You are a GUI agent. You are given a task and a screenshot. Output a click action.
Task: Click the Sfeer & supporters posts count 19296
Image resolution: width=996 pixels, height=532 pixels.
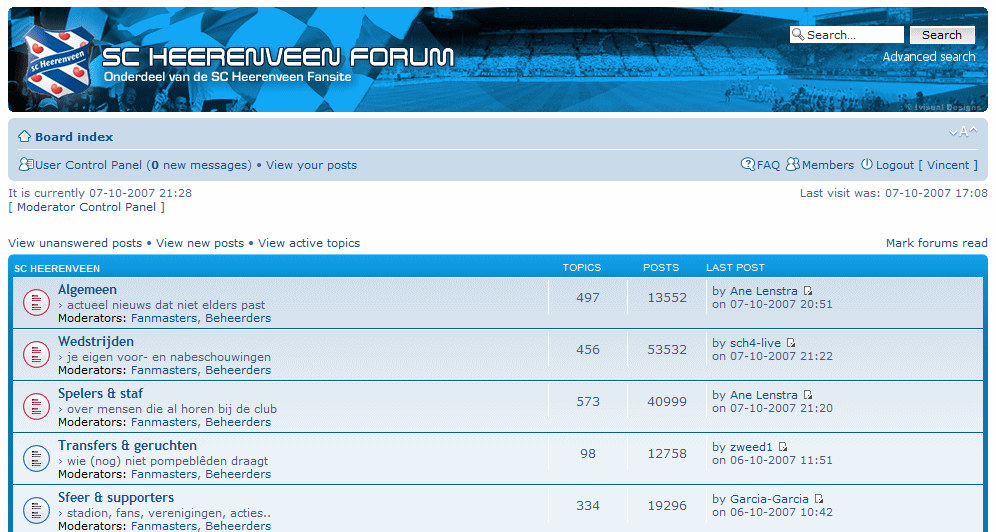tap(667, 505)
